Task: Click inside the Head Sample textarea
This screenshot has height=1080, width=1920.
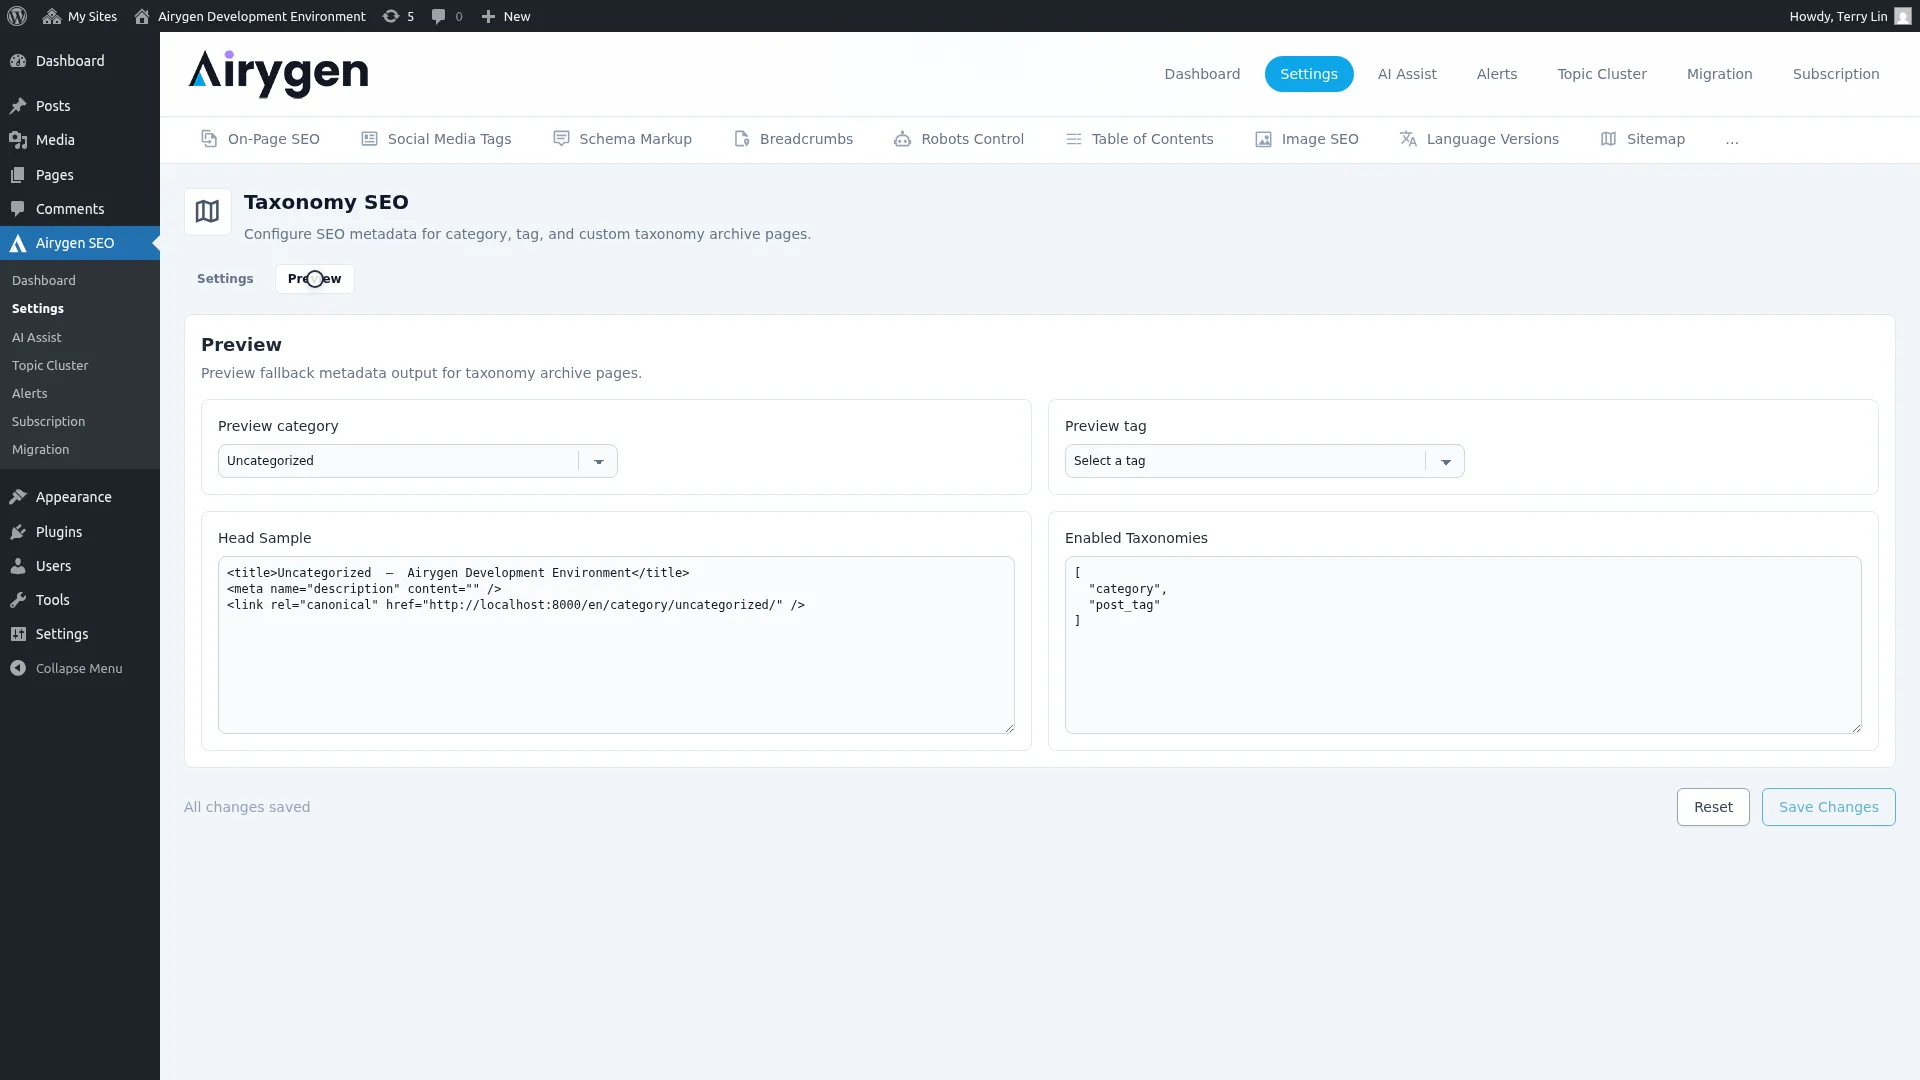Action: click(616, 645)
